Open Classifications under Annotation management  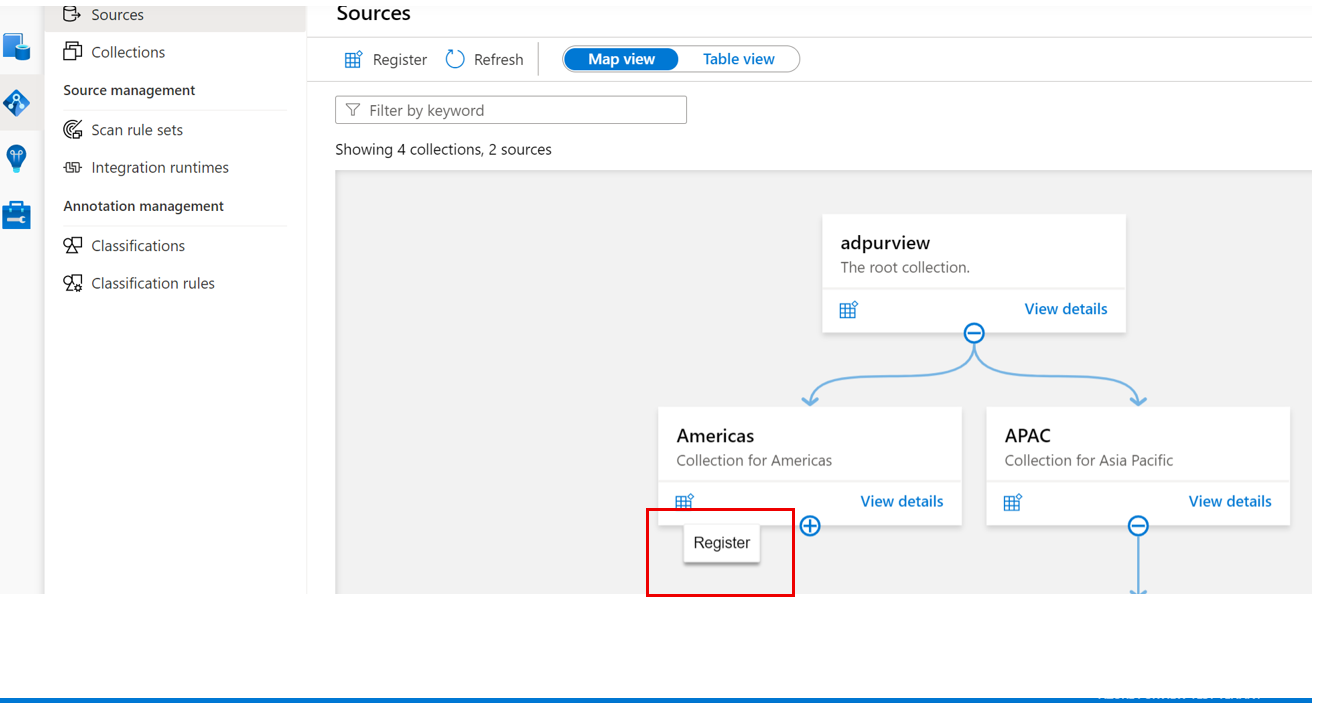click(x=136, y=245)
